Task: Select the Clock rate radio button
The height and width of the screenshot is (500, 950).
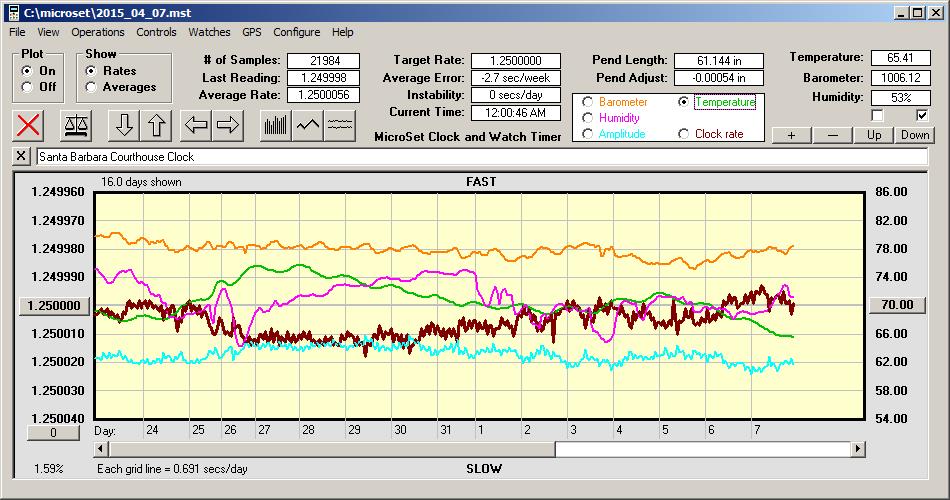Action: pos(683,133)
